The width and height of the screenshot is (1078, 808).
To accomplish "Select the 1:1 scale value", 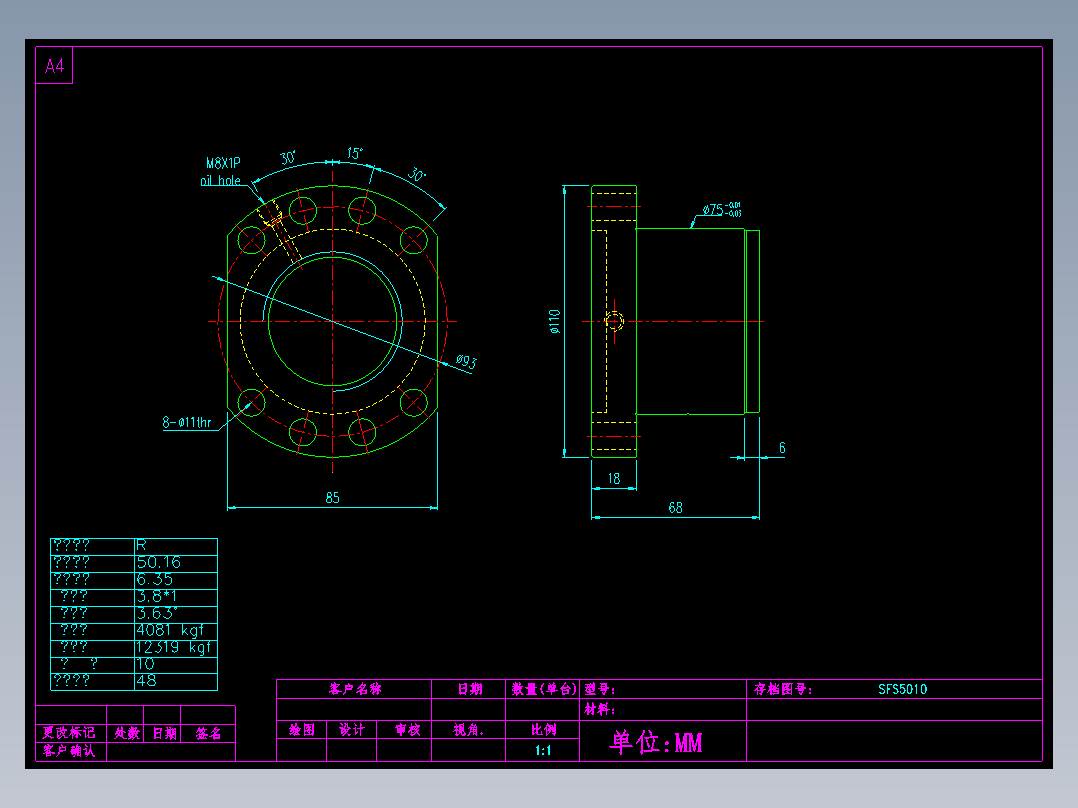I will [x=543, y=750].
